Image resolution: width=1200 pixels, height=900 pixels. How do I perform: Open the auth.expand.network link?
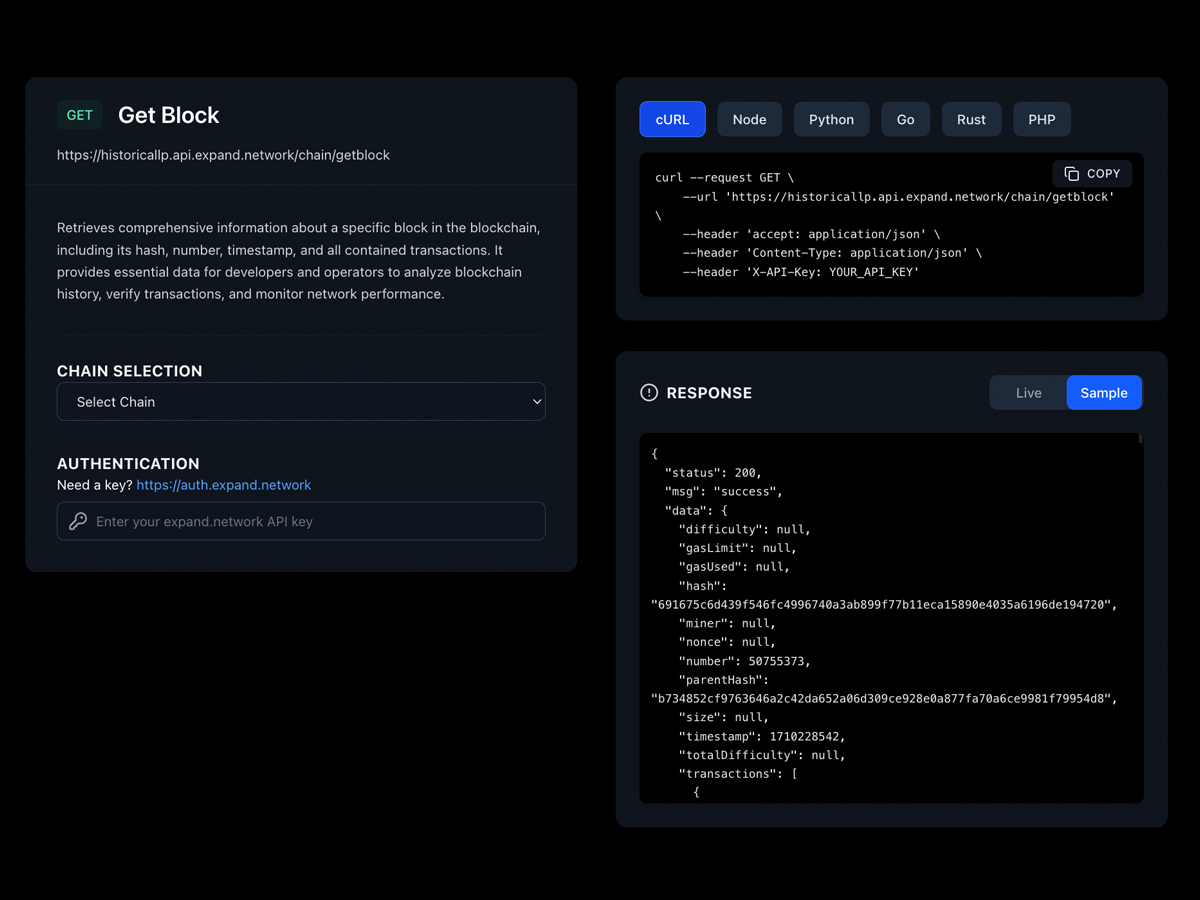point(224,485)
